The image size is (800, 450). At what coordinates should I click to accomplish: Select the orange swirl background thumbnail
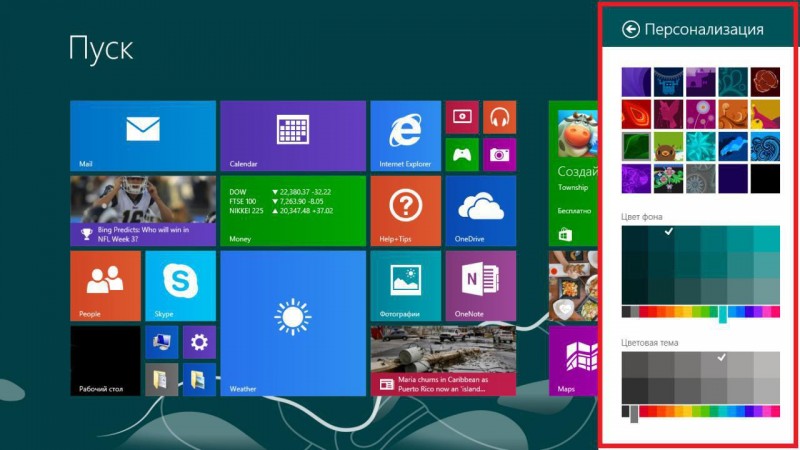point(733,114)
